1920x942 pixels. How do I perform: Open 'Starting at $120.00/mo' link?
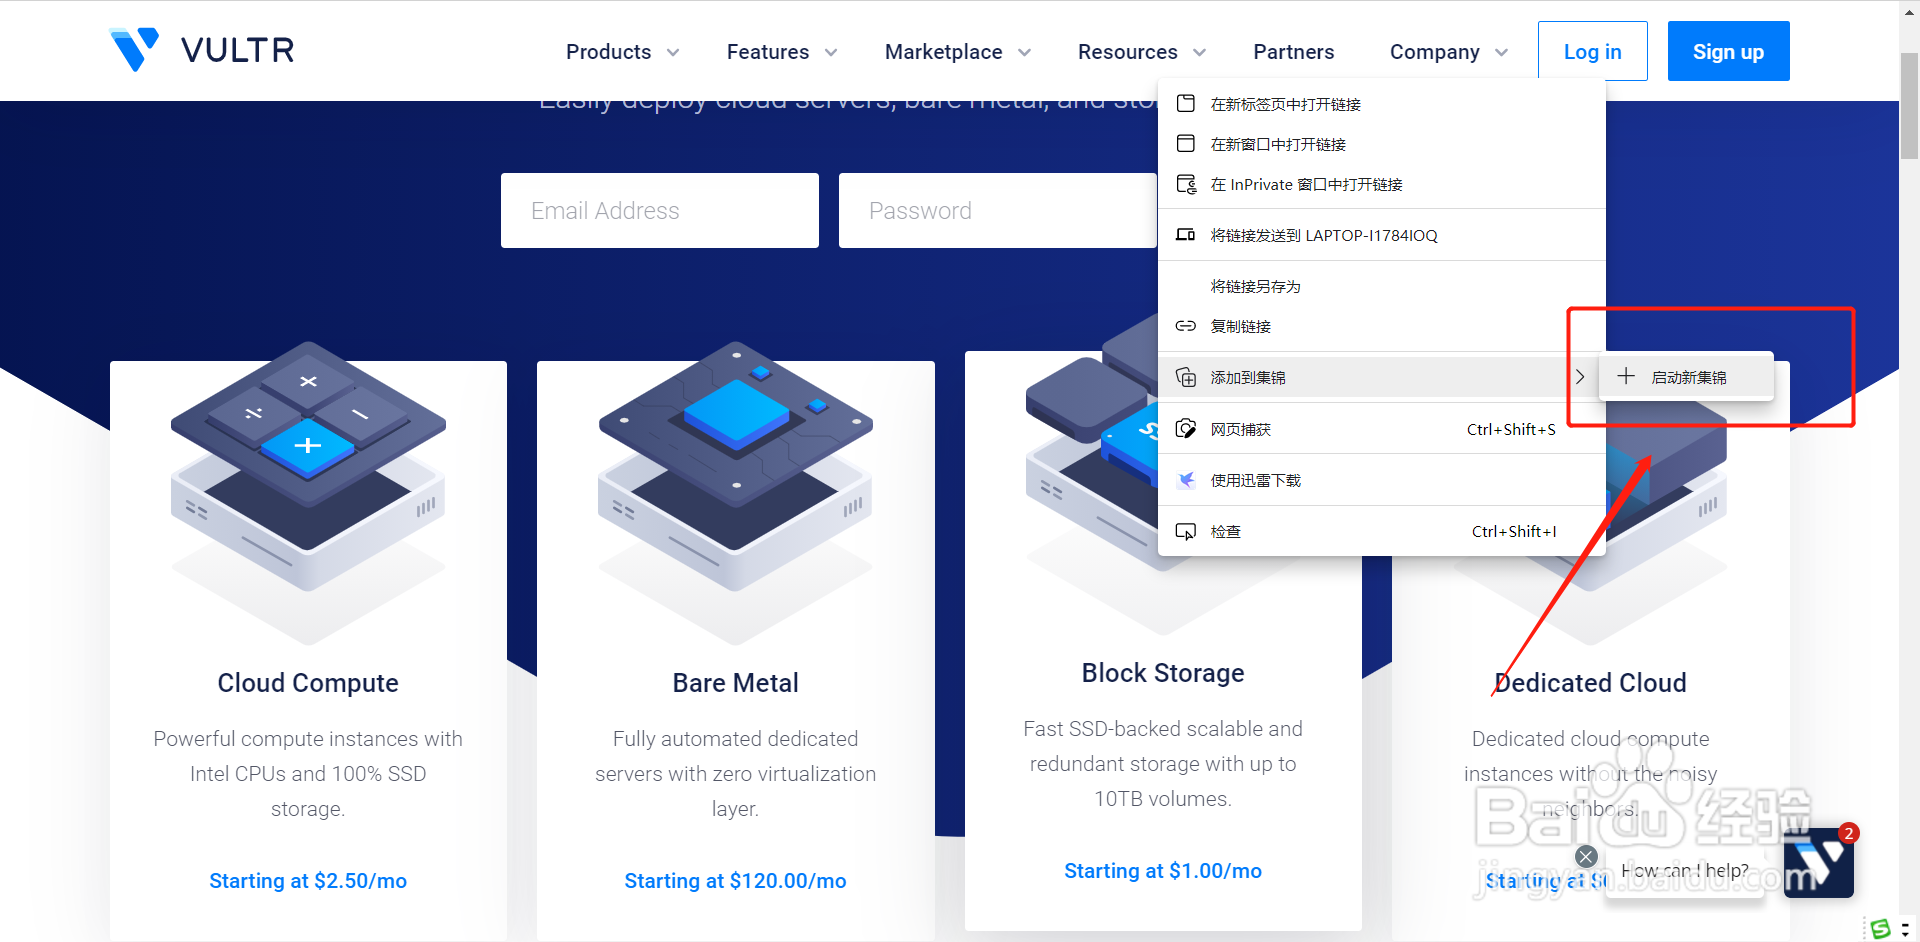[735, 881]
